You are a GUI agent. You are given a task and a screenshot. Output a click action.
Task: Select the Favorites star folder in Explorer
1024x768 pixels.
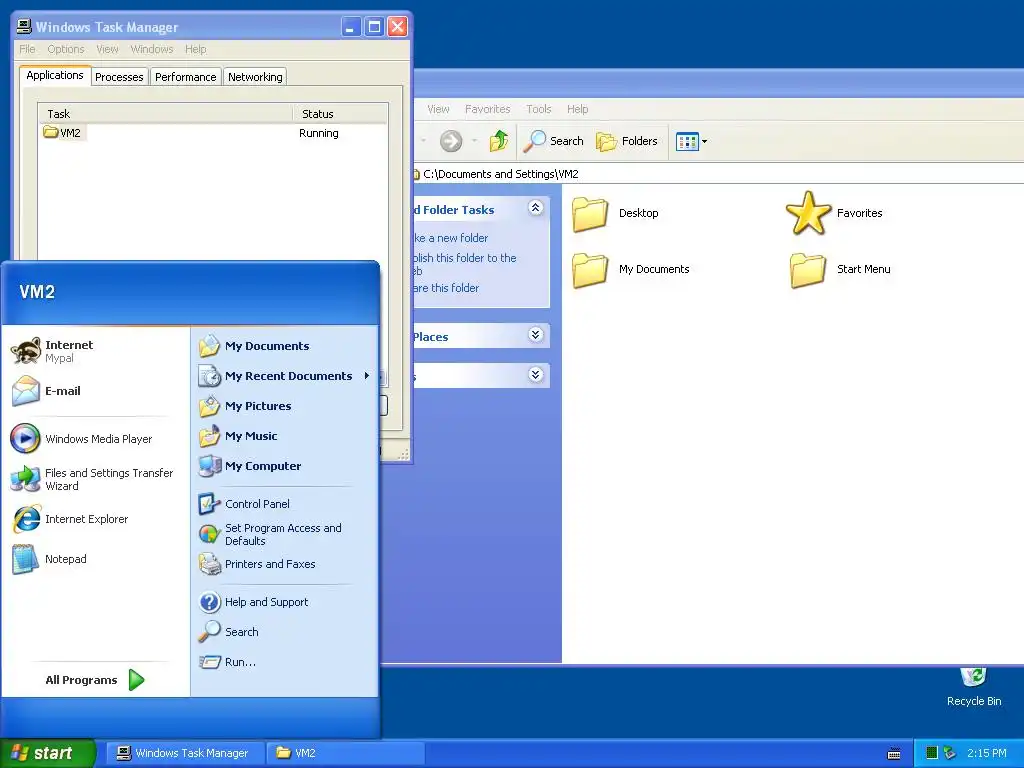[x=835, y=214]
